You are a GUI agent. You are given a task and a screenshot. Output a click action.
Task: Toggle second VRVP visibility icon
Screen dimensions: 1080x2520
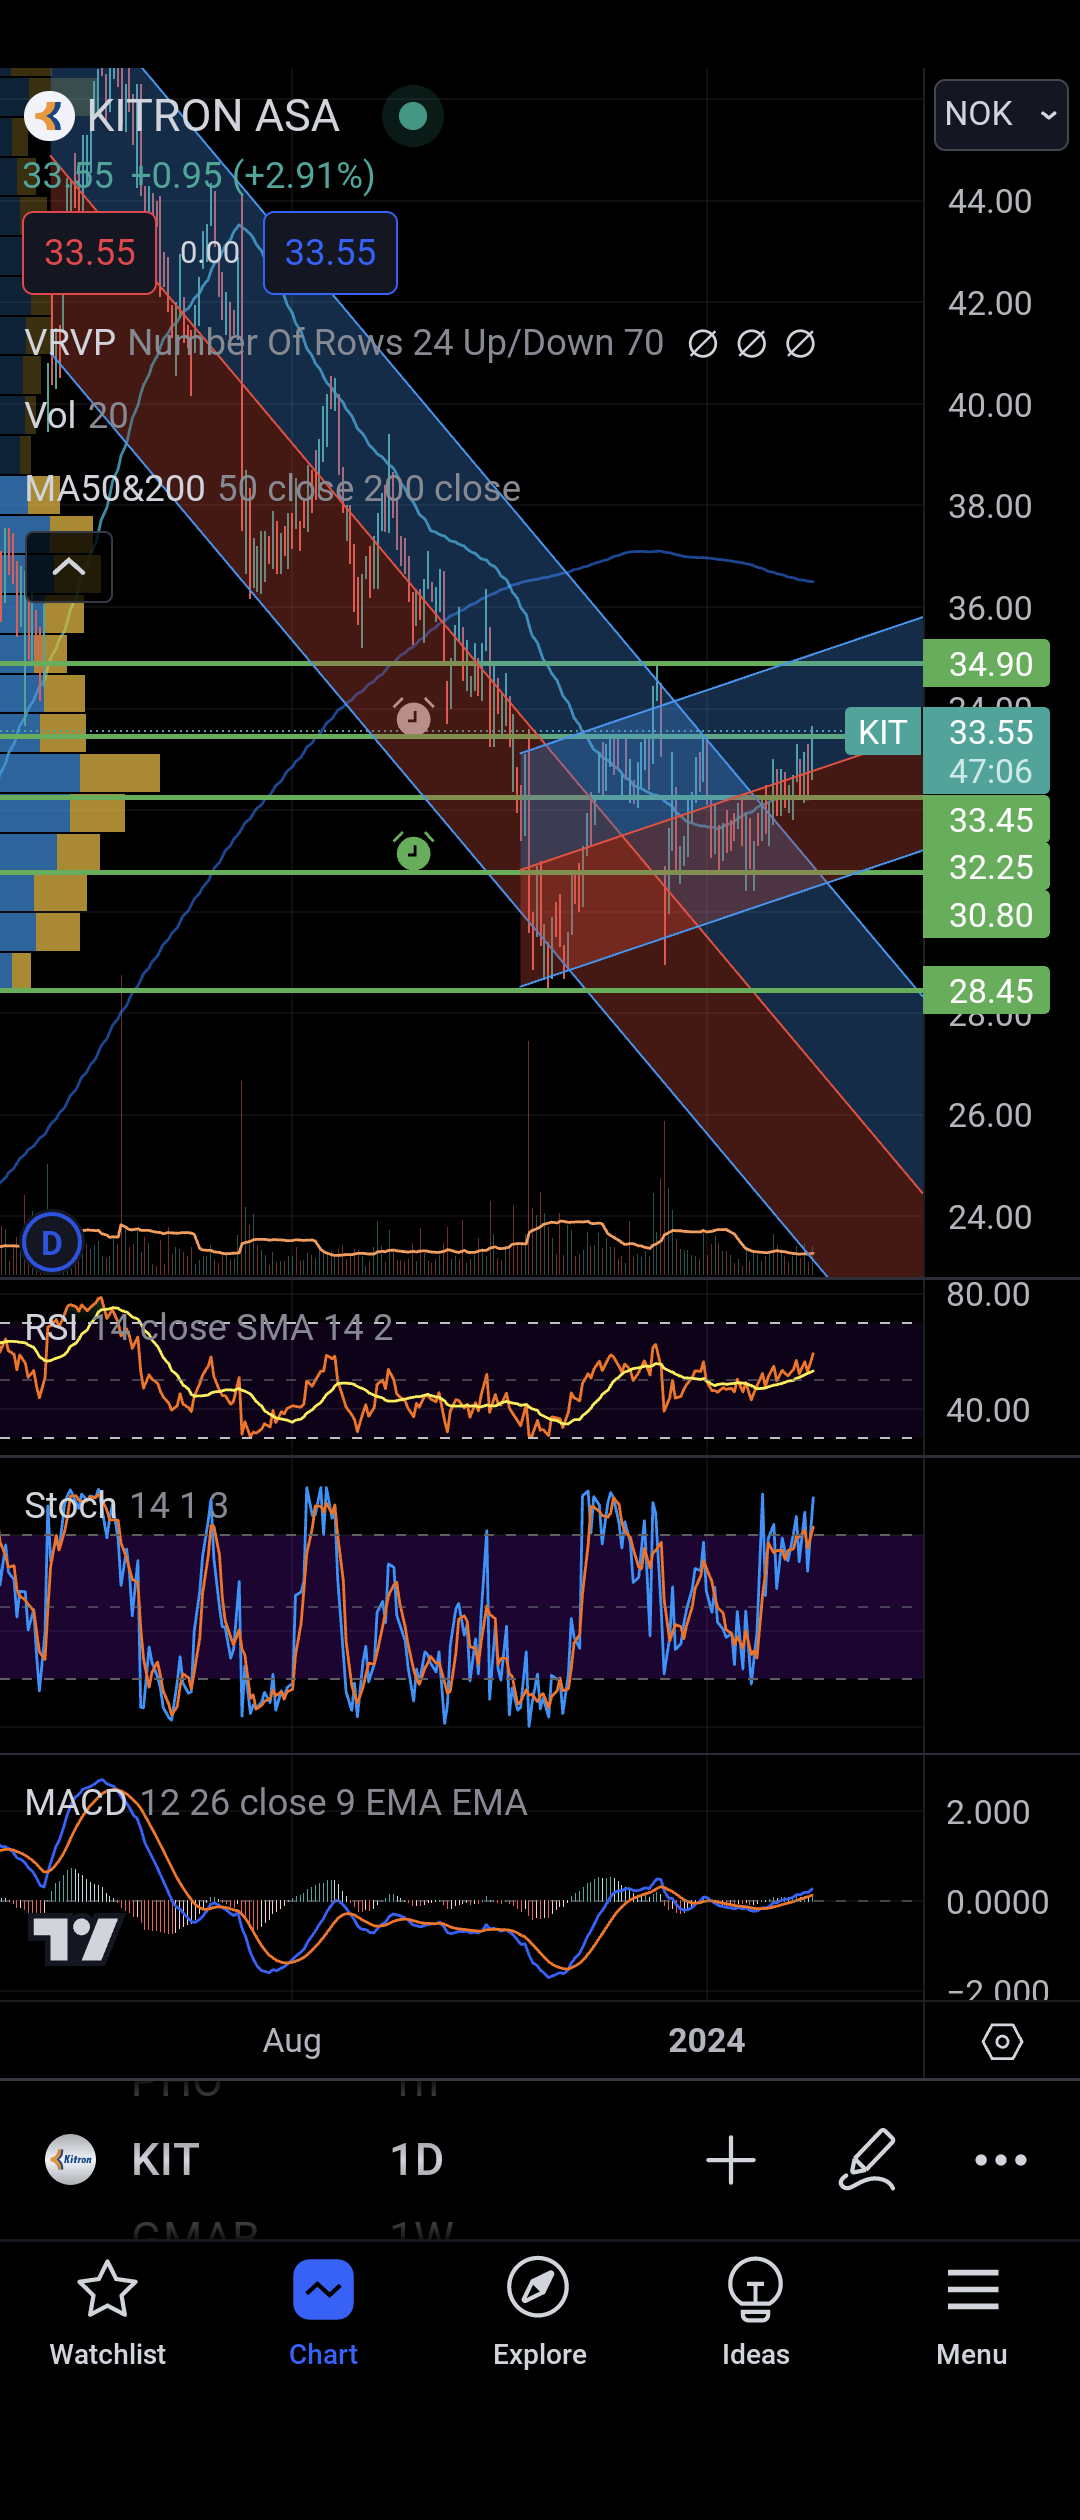(752, 344)
